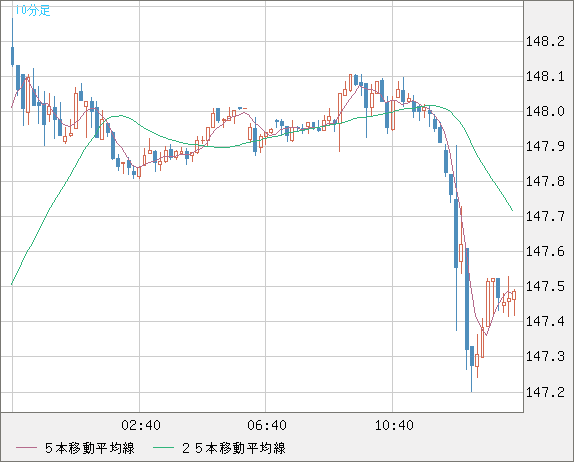The width and height of the screenshot is (574, 462).
Task: Click the 147.6 price axis label
Action: click(x=545, y=252)
